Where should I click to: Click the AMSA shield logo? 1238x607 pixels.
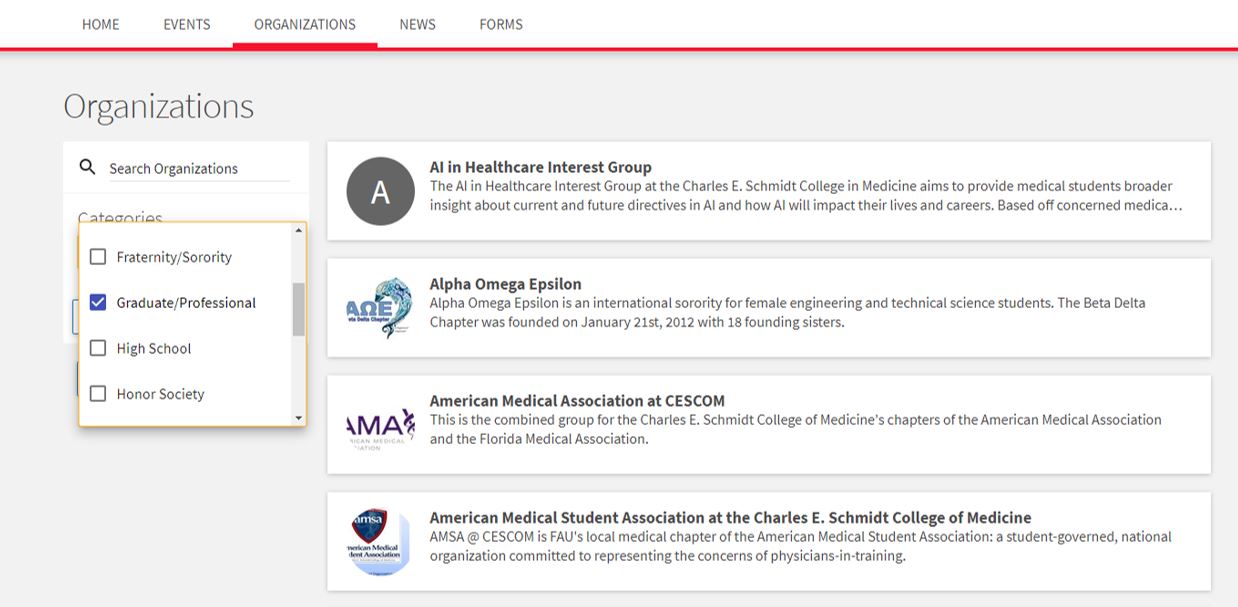(380, 542)
